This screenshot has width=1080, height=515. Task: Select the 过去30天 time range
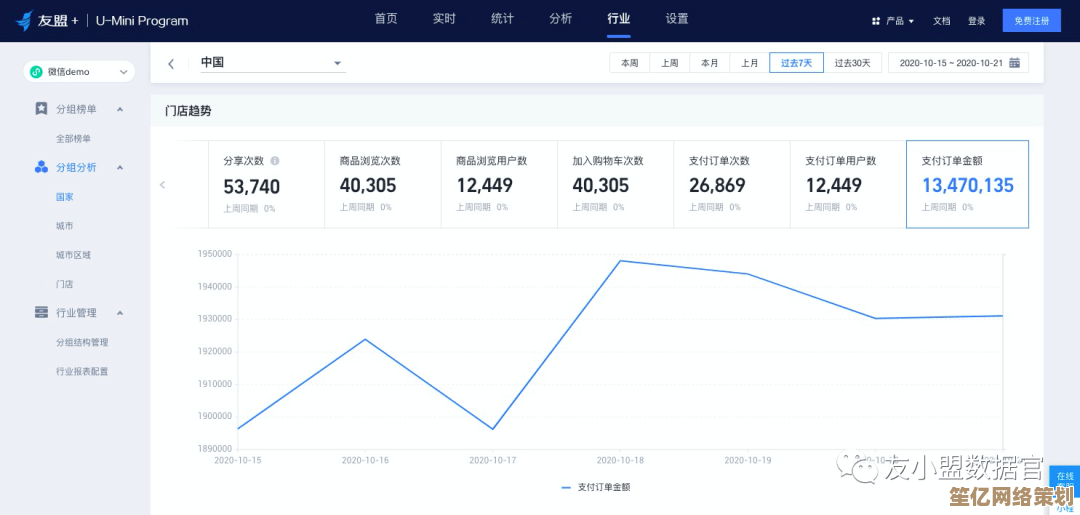852,63
